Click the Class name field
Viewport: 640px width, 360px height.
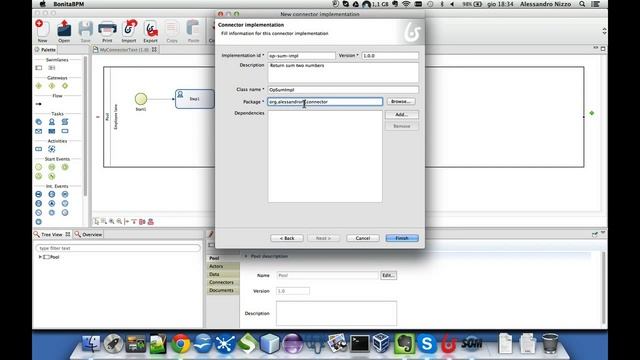click(343, 89)
